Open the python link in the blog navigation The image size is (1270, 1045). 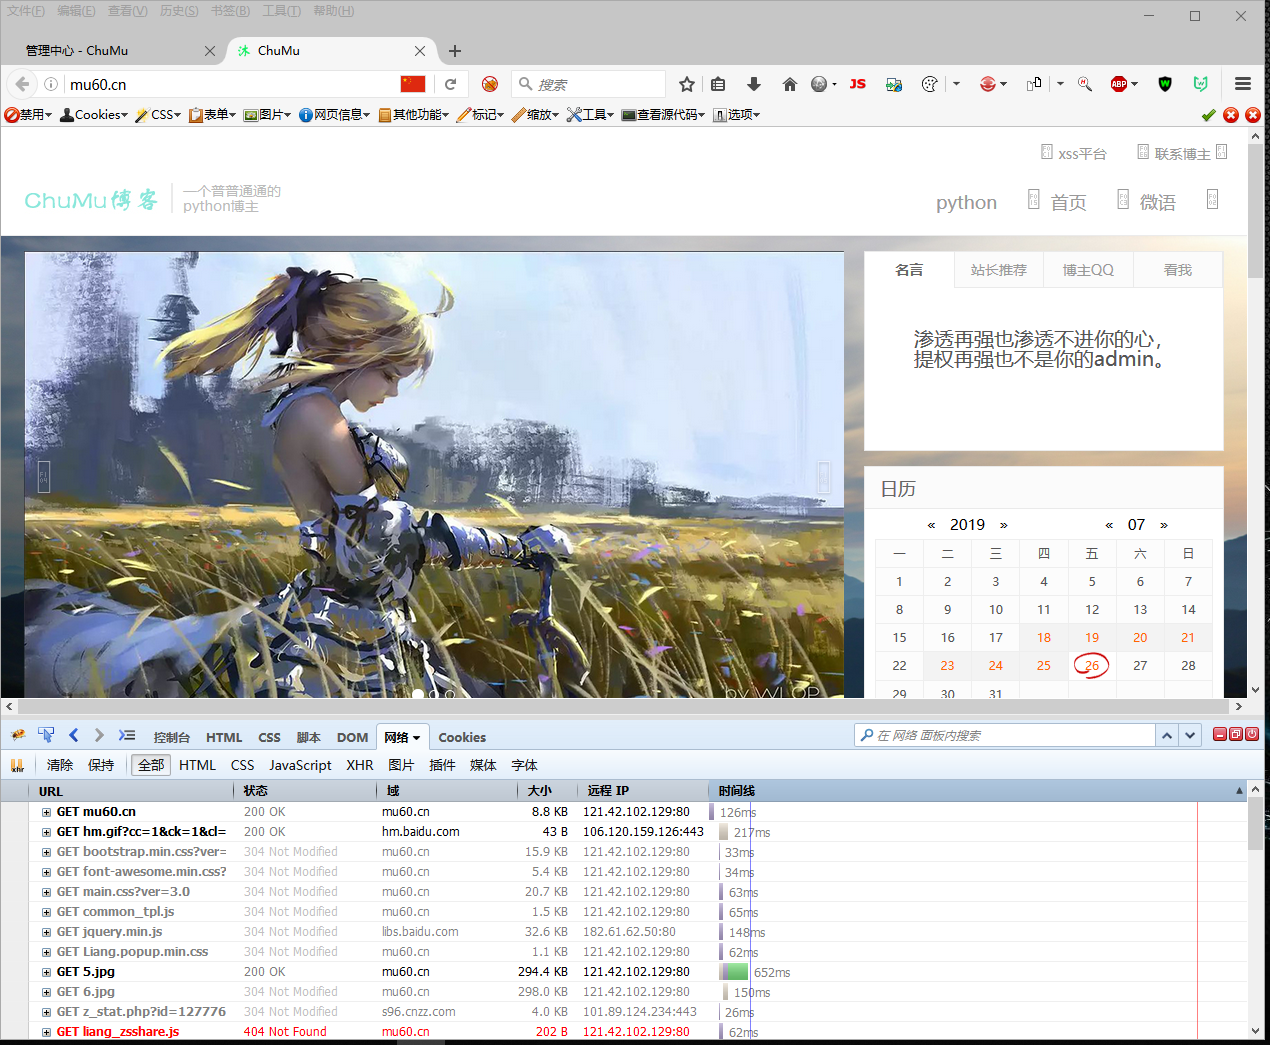tap(966, 202)
